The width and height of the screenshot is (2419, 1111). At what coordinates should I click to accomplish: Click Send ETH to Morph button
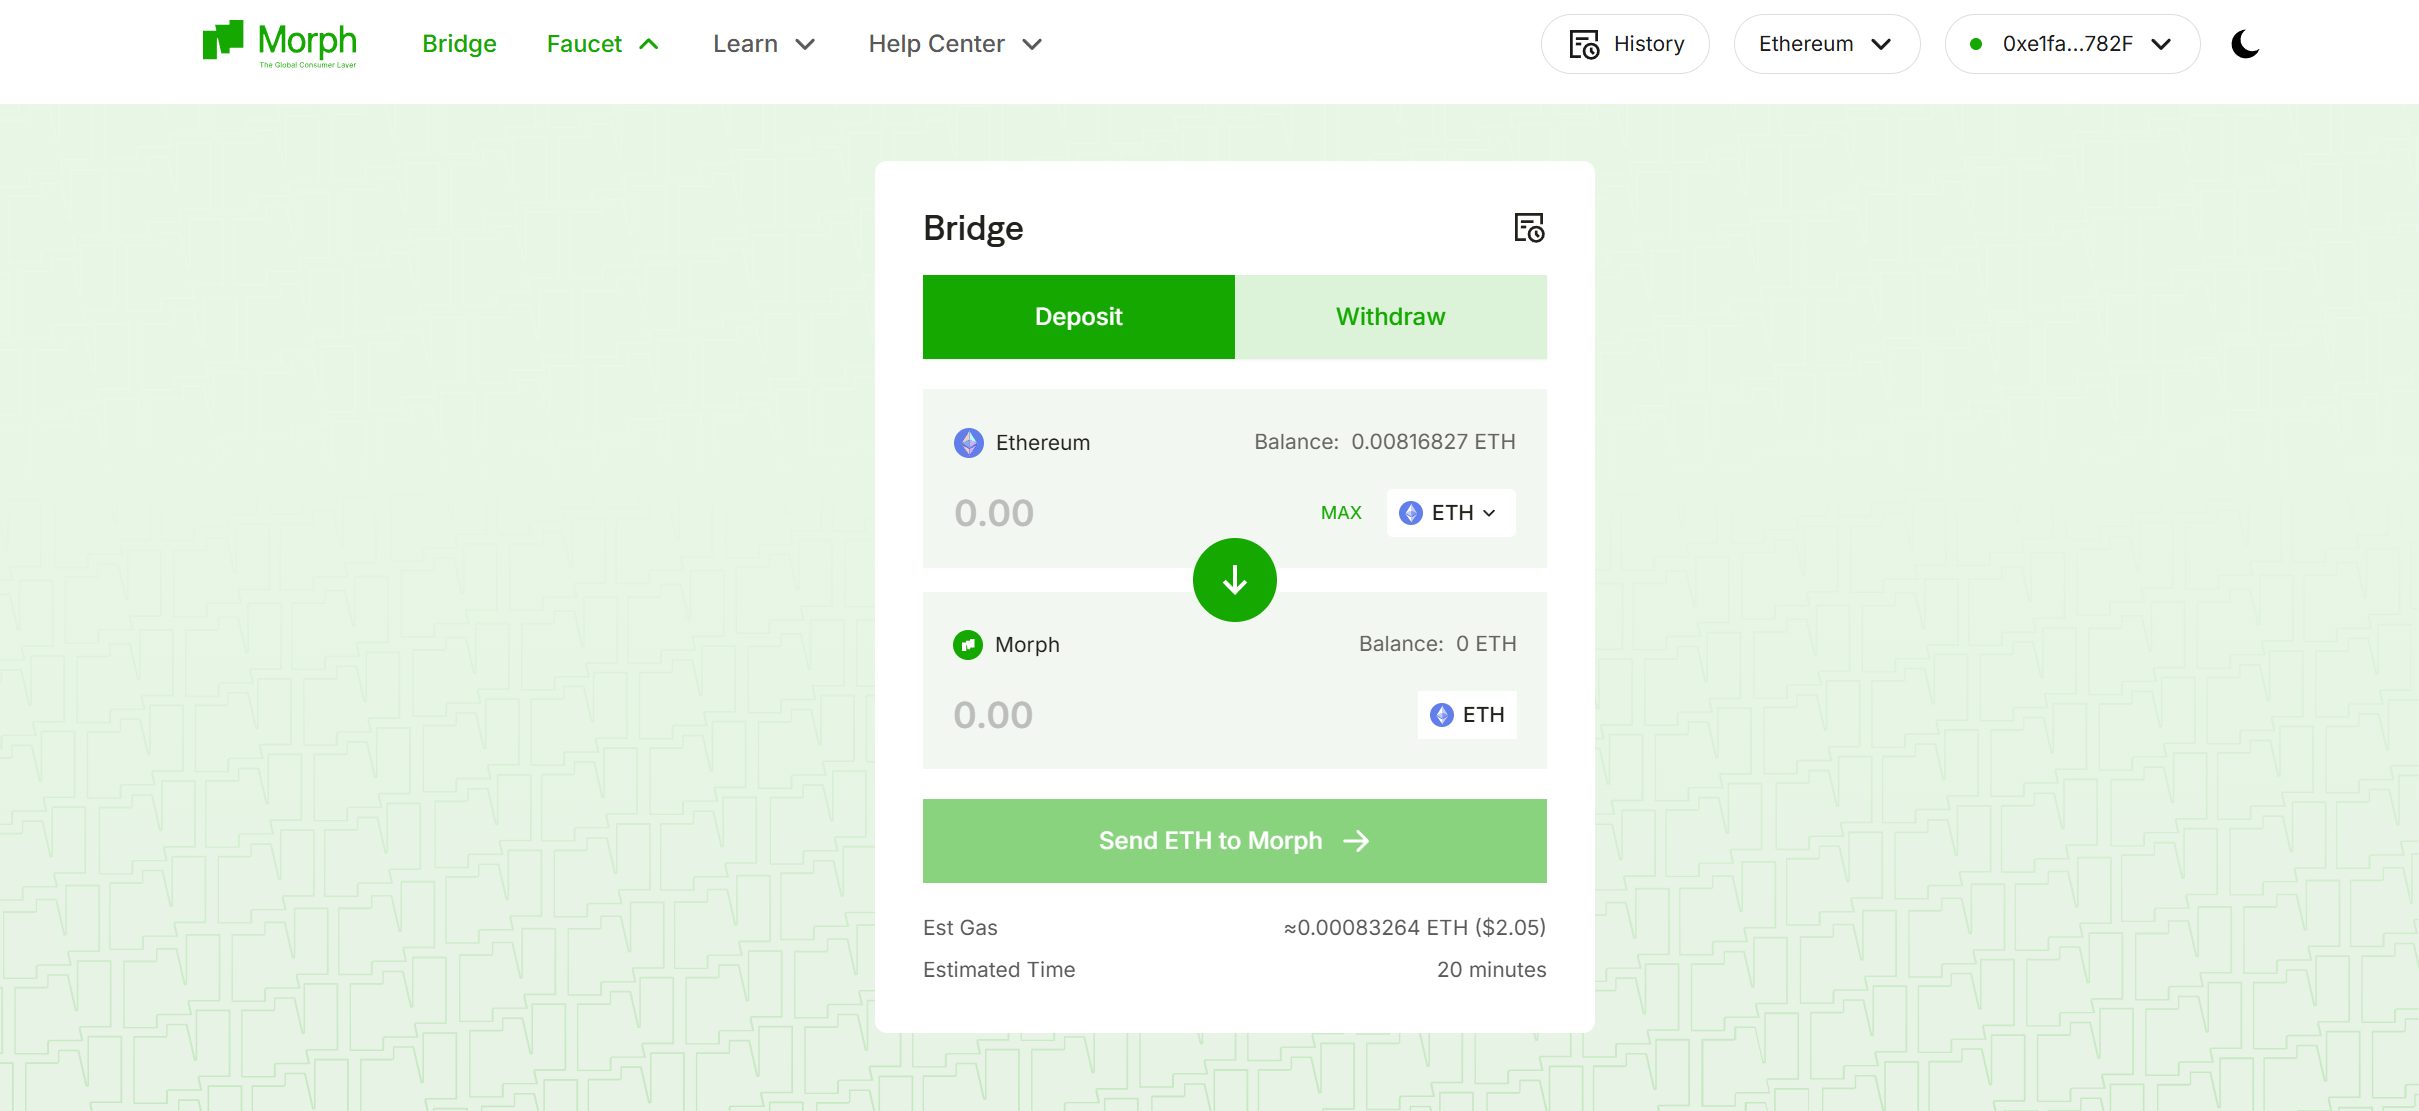(x=1234, y=841)
